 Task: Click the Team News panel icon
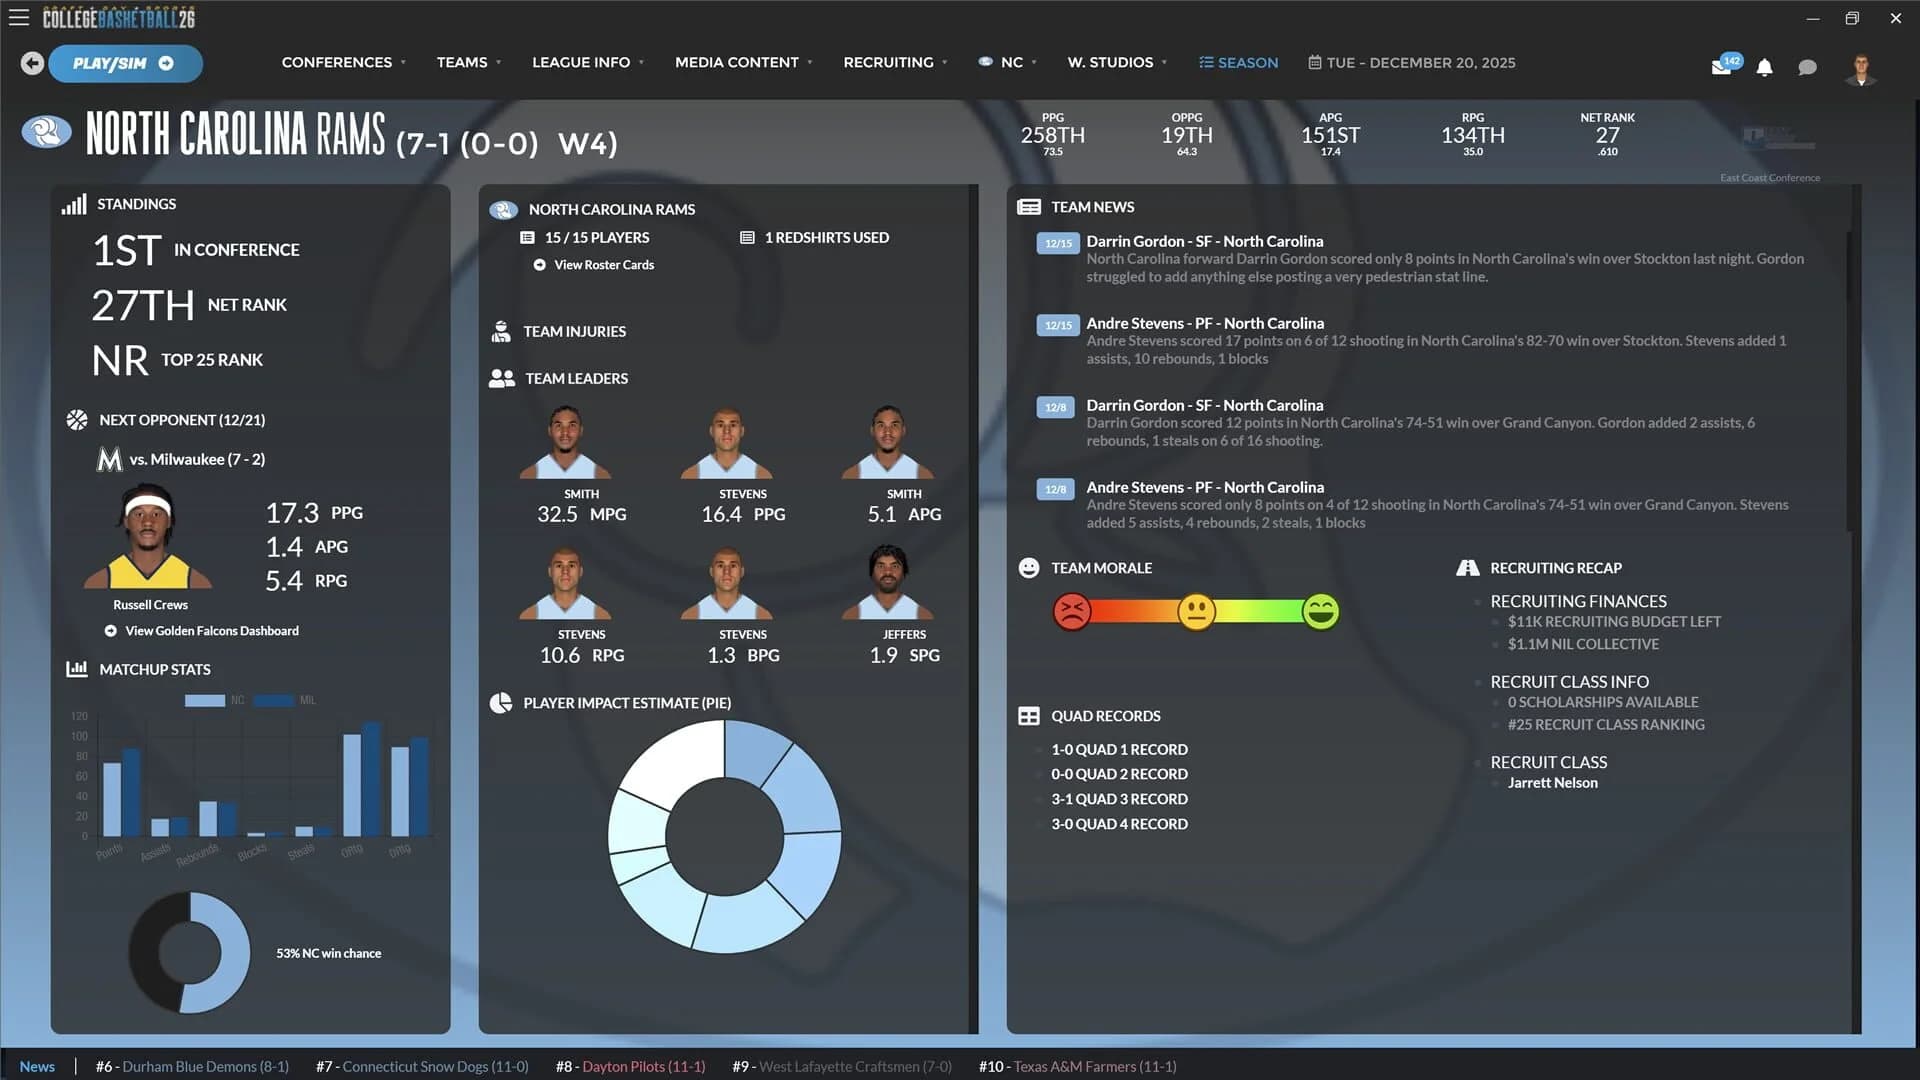point(1028,206)
